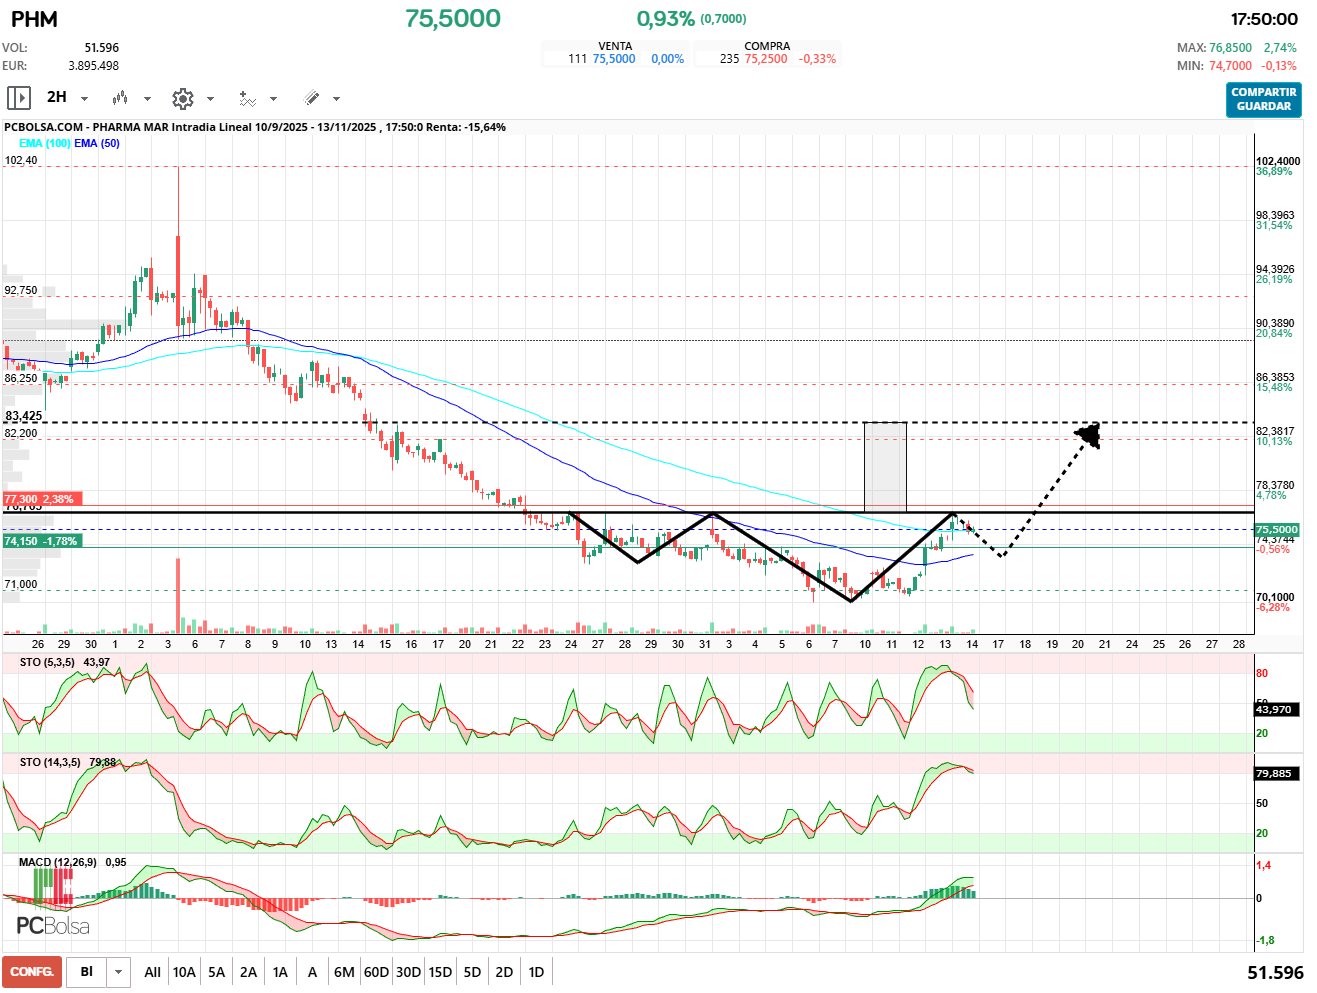
Task: Click the red 77,300 price level label
Action: click(40, 499)
